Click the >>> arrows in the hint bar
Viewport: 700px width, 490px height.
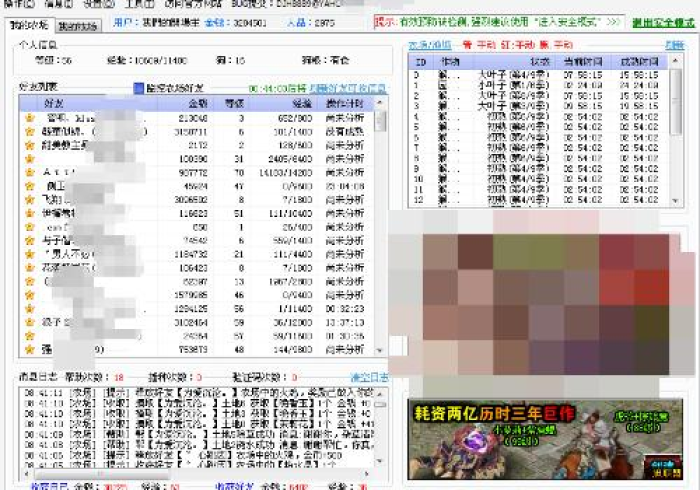click(x=613, y=21)
